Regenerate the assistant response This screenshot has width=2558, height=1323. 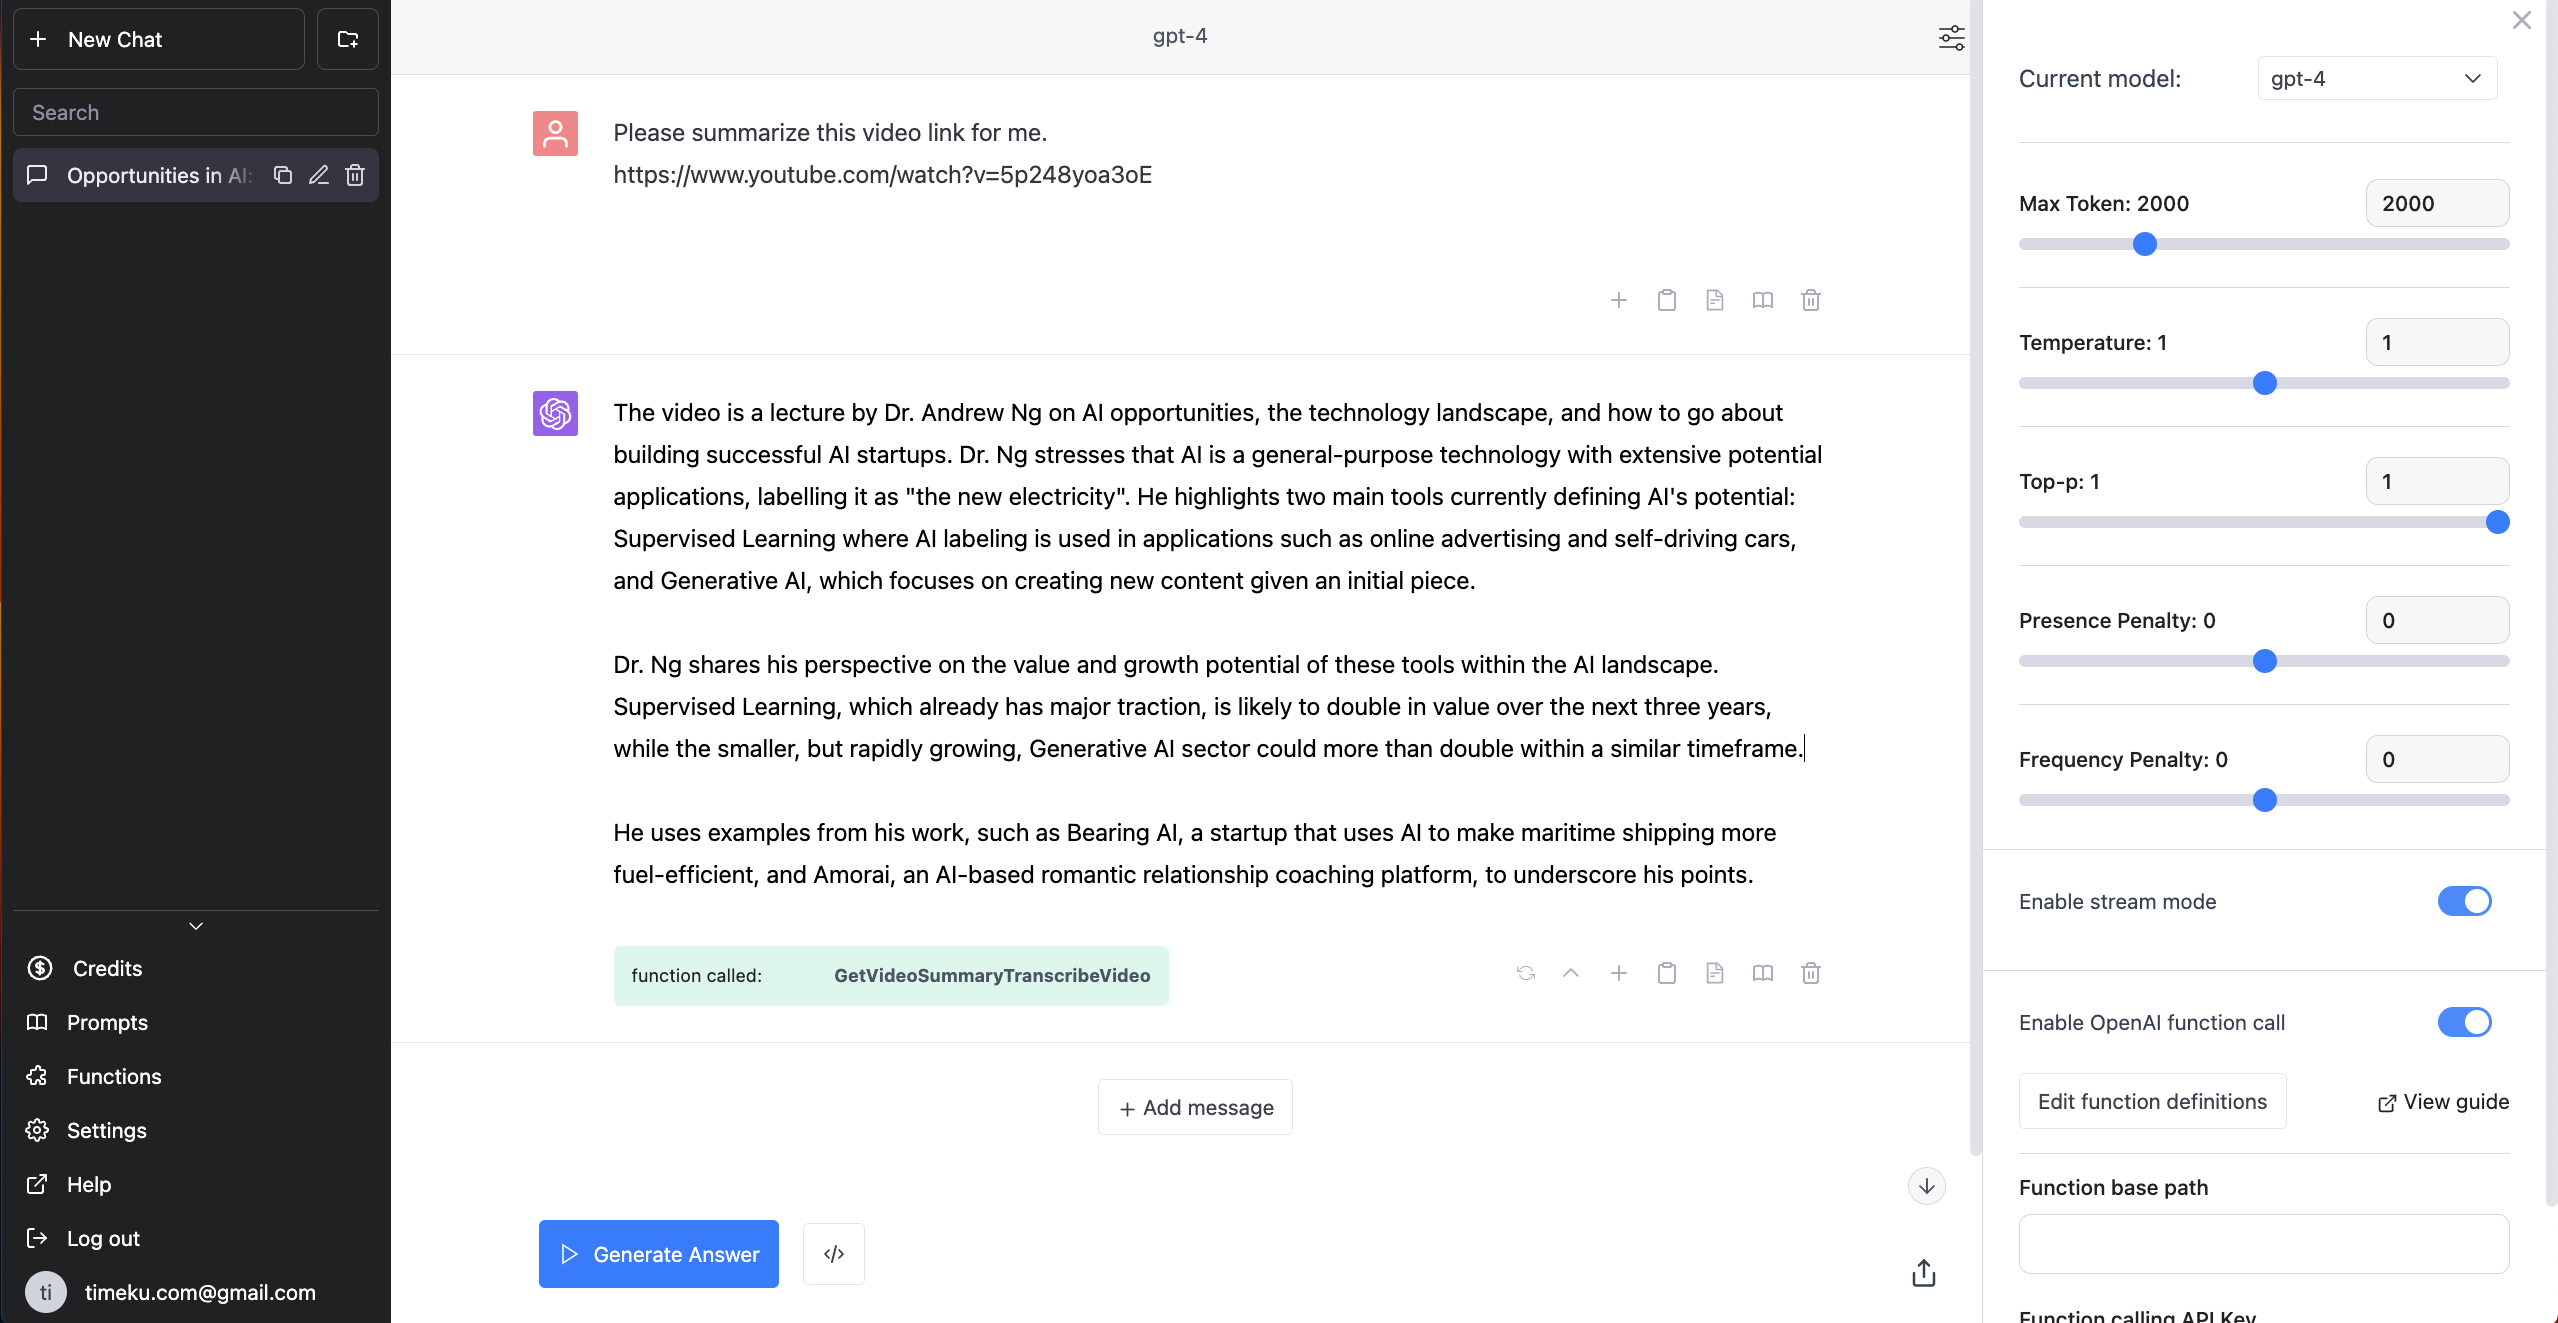pos(1525,973)
